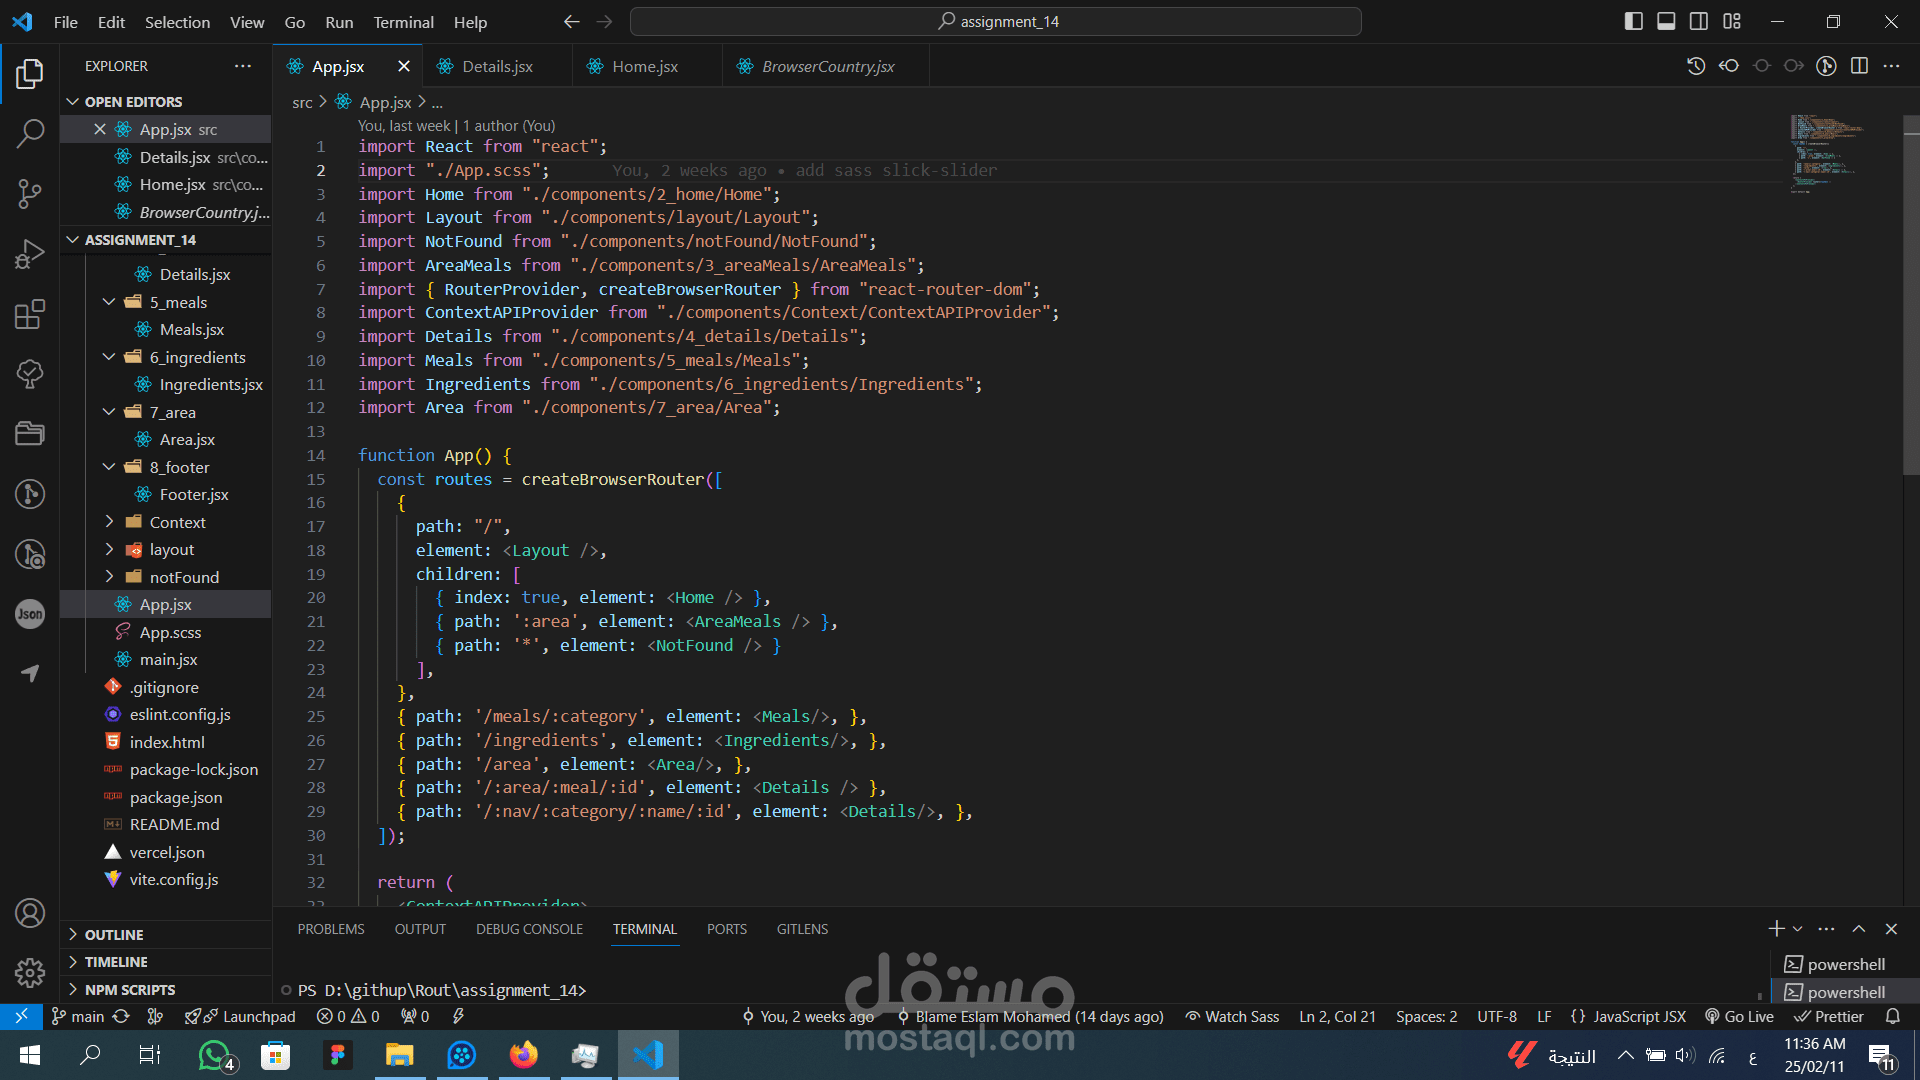Click the main branch indicator

pos(78,1016)
